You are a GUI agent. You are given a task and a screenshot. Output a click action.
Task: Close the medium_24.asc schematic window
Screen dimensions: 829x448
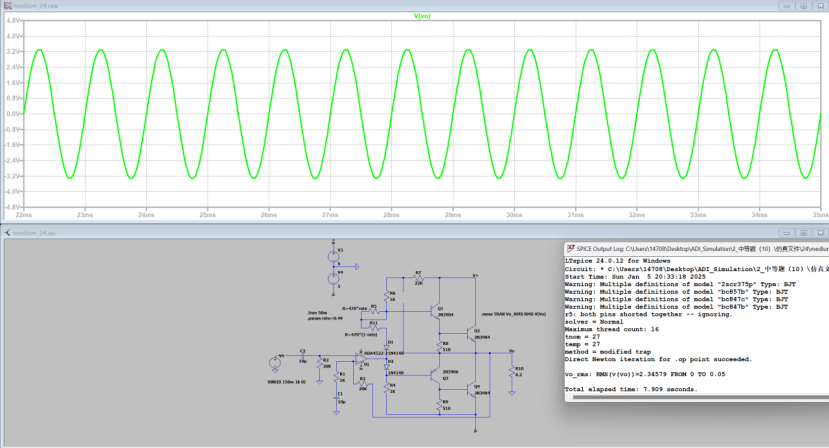(x=820, y=233)
